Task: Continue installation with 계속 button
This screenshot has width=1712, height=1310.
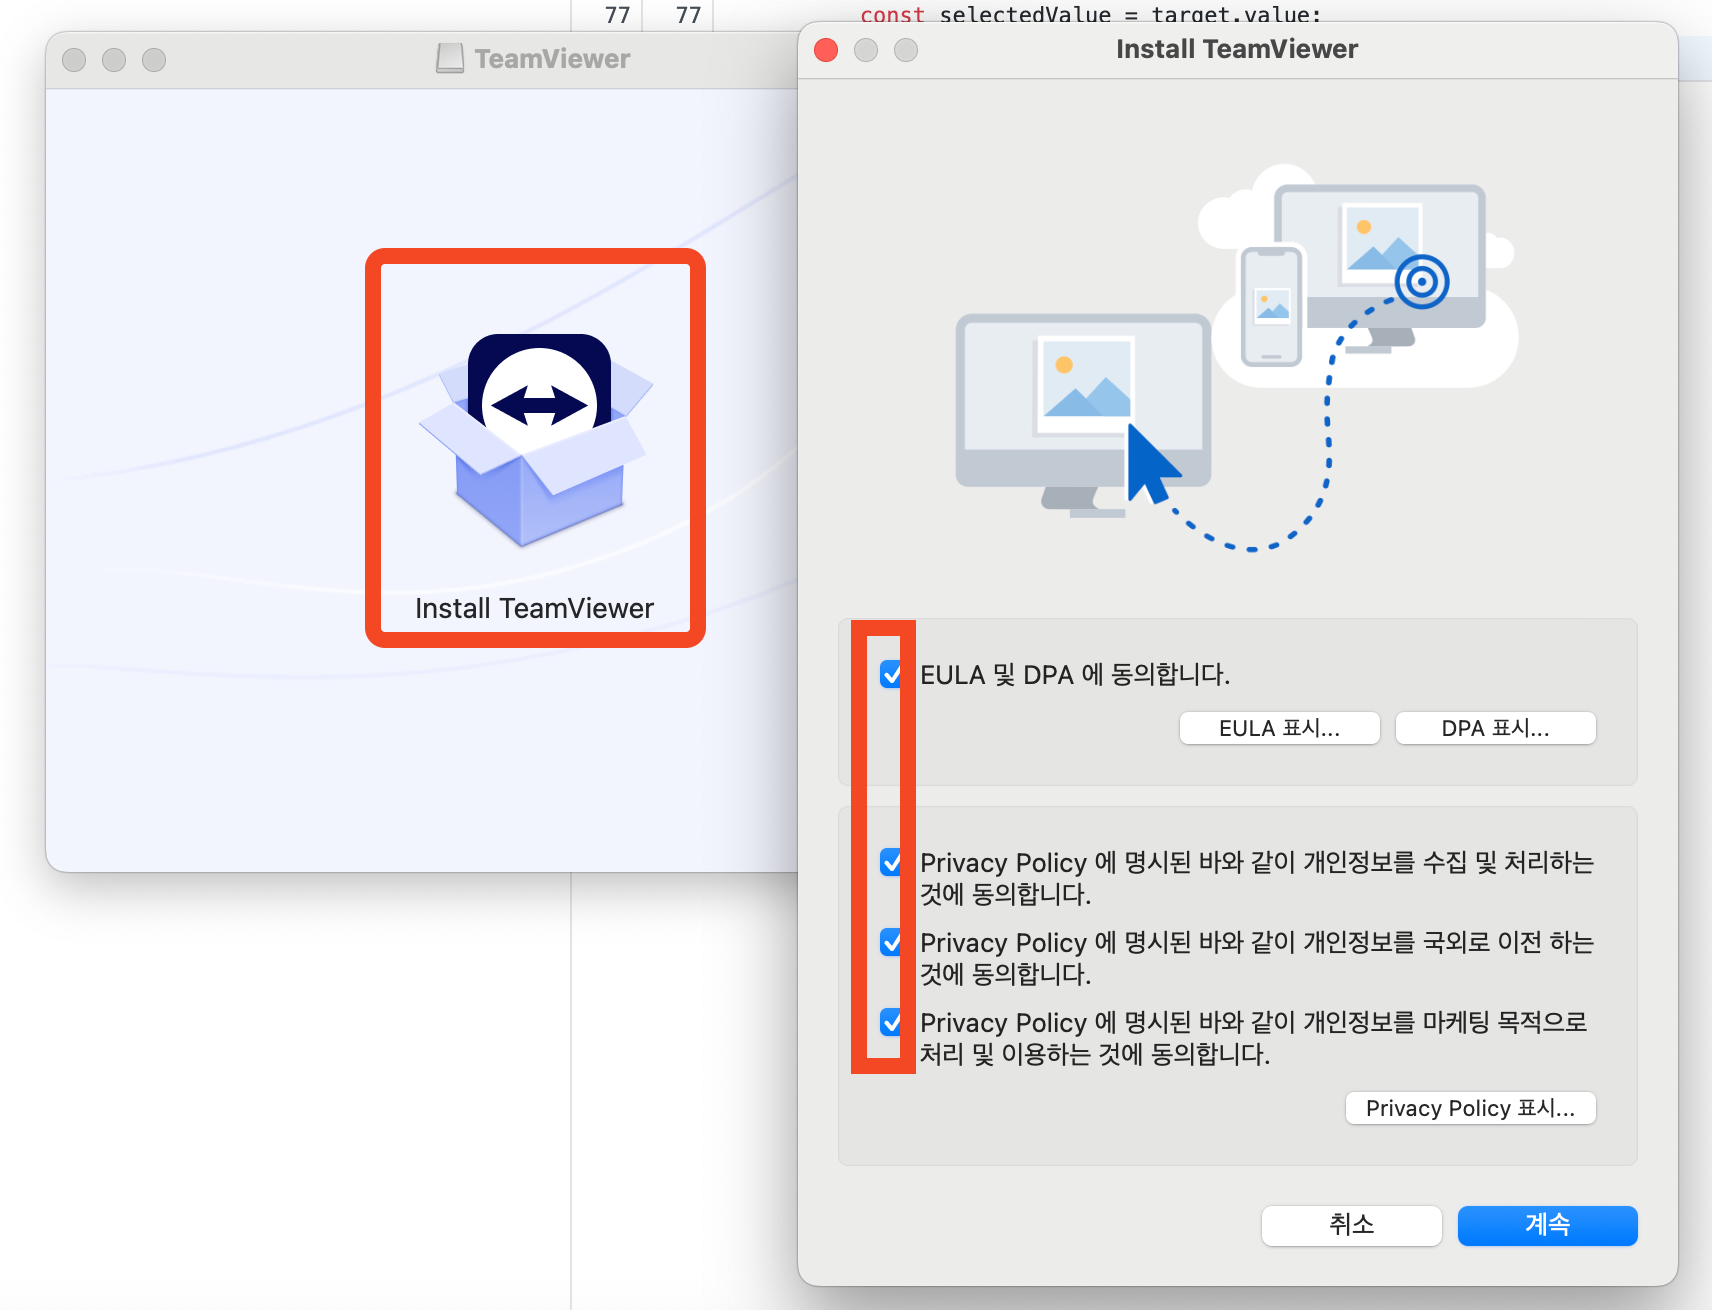Action: point(1548,1225)
